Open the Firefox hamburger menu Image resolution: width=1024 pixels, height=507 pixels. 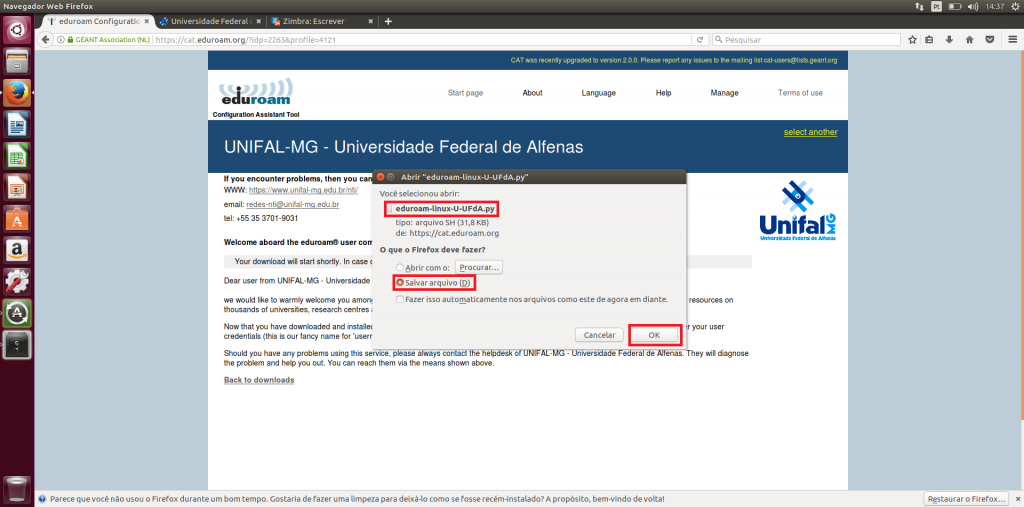(1012, 39)
